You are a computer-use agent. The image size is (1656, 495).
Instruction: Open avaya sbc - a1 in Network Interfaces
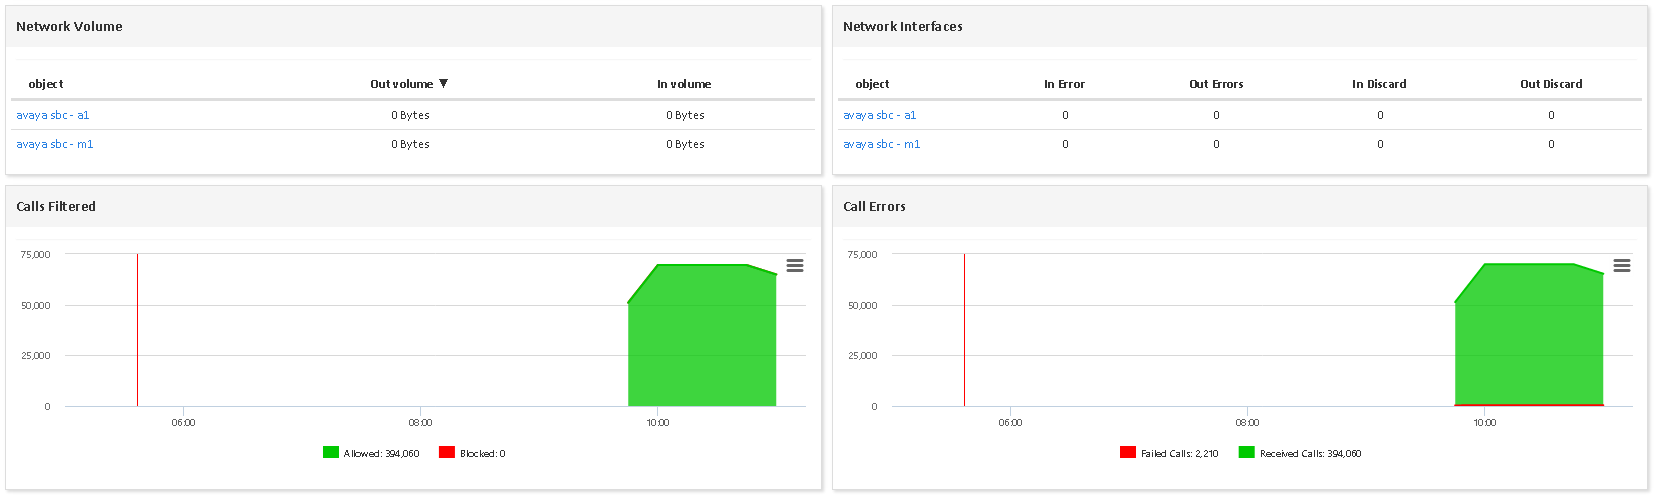click(880, 115)
